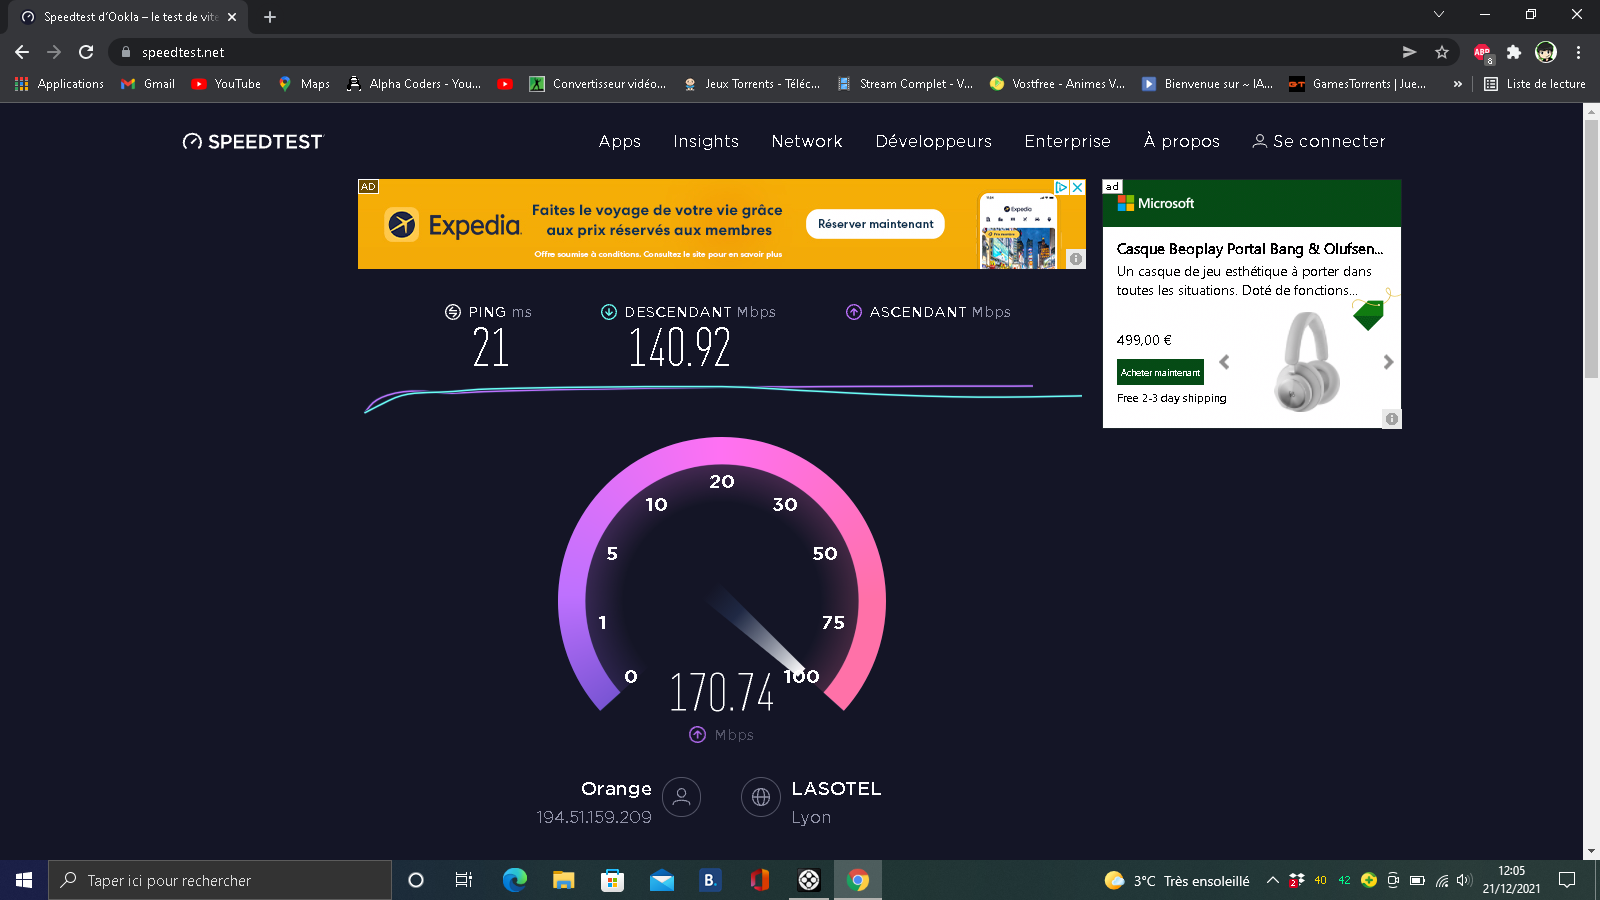Viewport: 1600px width, 900px height.
Task: Open Gmail bookmark
Action: (148, 84)
